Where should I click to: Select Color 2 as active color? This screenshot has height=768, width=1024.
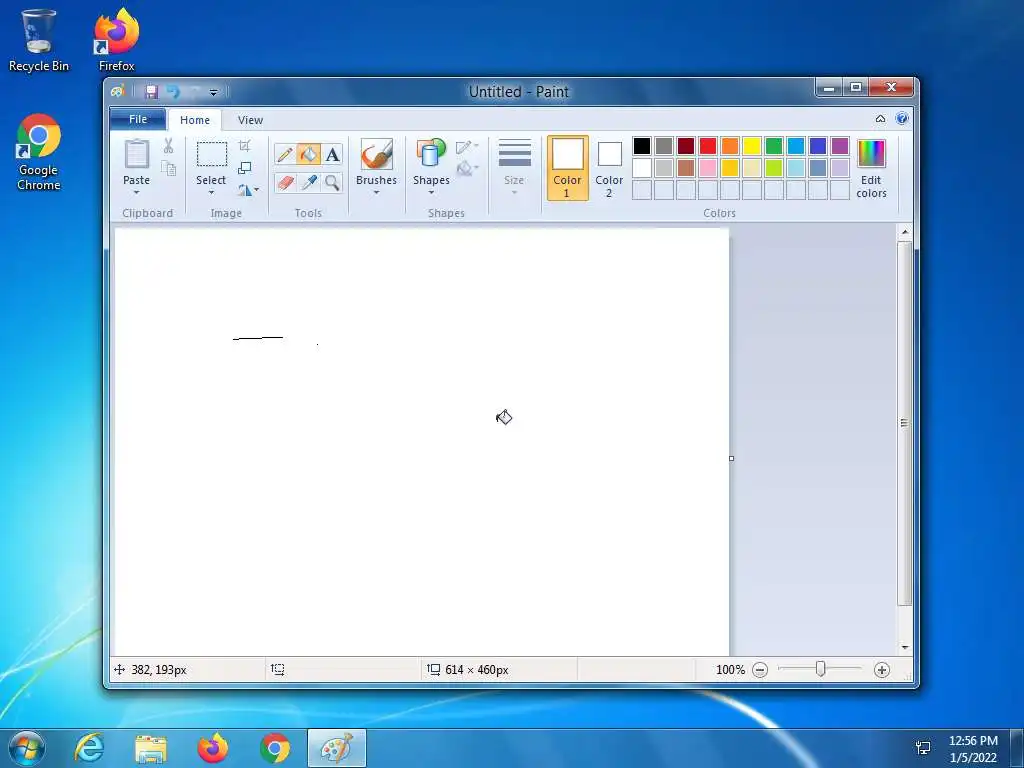pos(609,168)
